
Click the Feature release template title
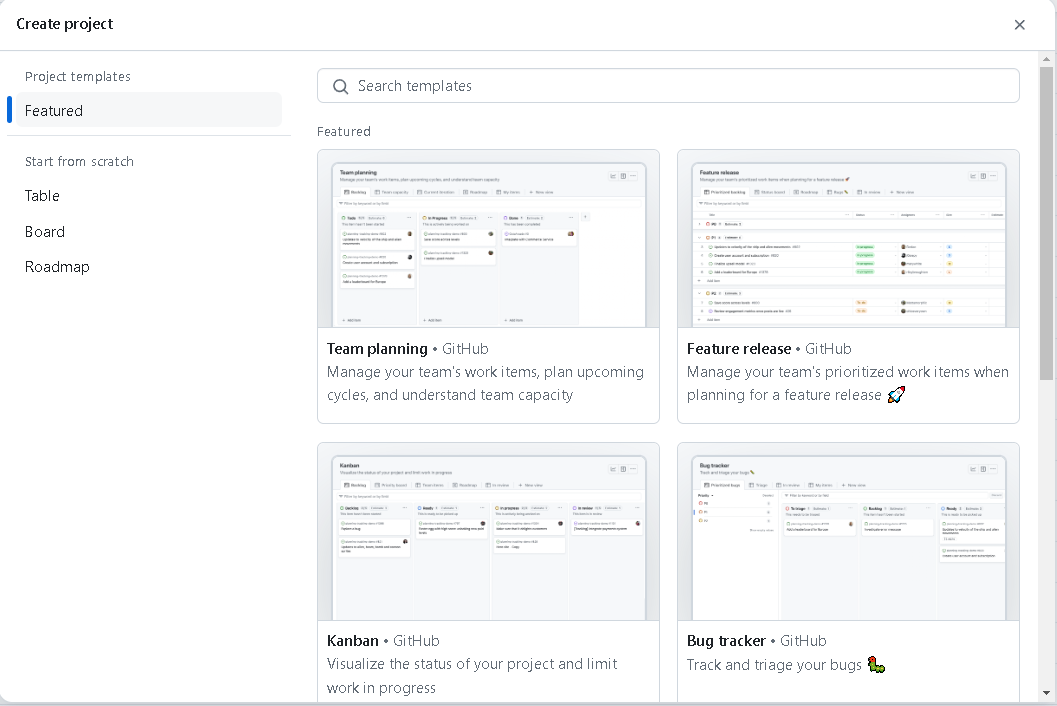pos(739,349)
